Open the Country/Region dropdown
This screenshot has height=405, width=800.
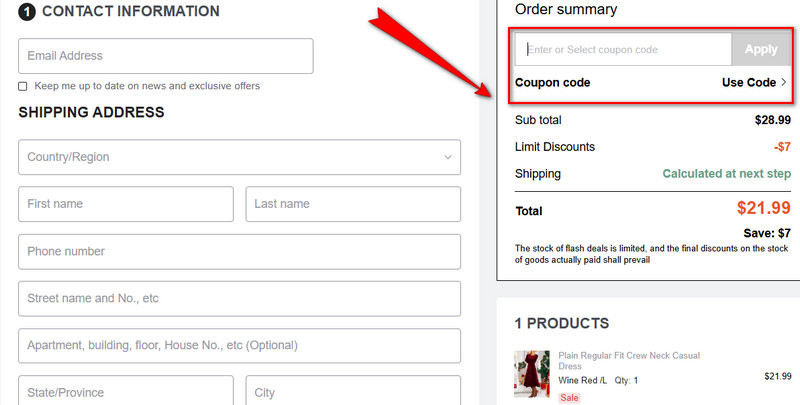tap(239, 157)
